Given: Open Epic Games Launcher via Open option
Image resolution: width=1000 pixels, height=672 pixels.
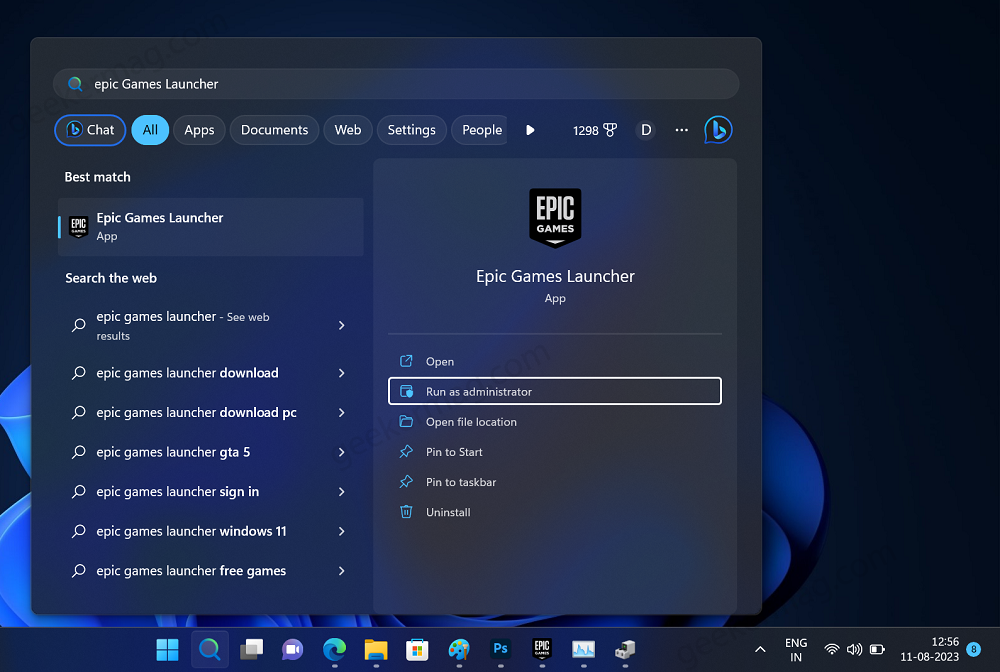Looking at the screenshot, I should (x=555, y=362).
